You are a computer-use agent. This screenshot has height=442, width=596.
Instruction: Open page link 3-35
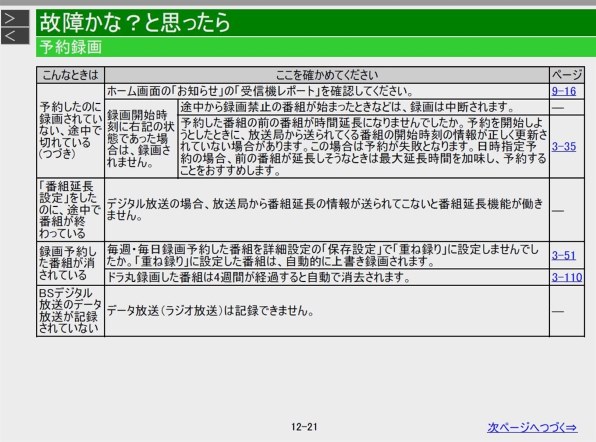click(564, 147)
